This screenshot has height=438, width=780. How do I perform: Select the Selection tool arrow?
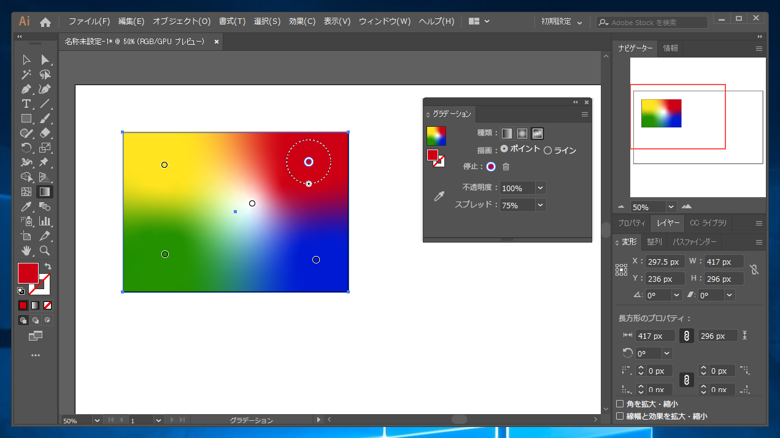click(x=26, y=60)
